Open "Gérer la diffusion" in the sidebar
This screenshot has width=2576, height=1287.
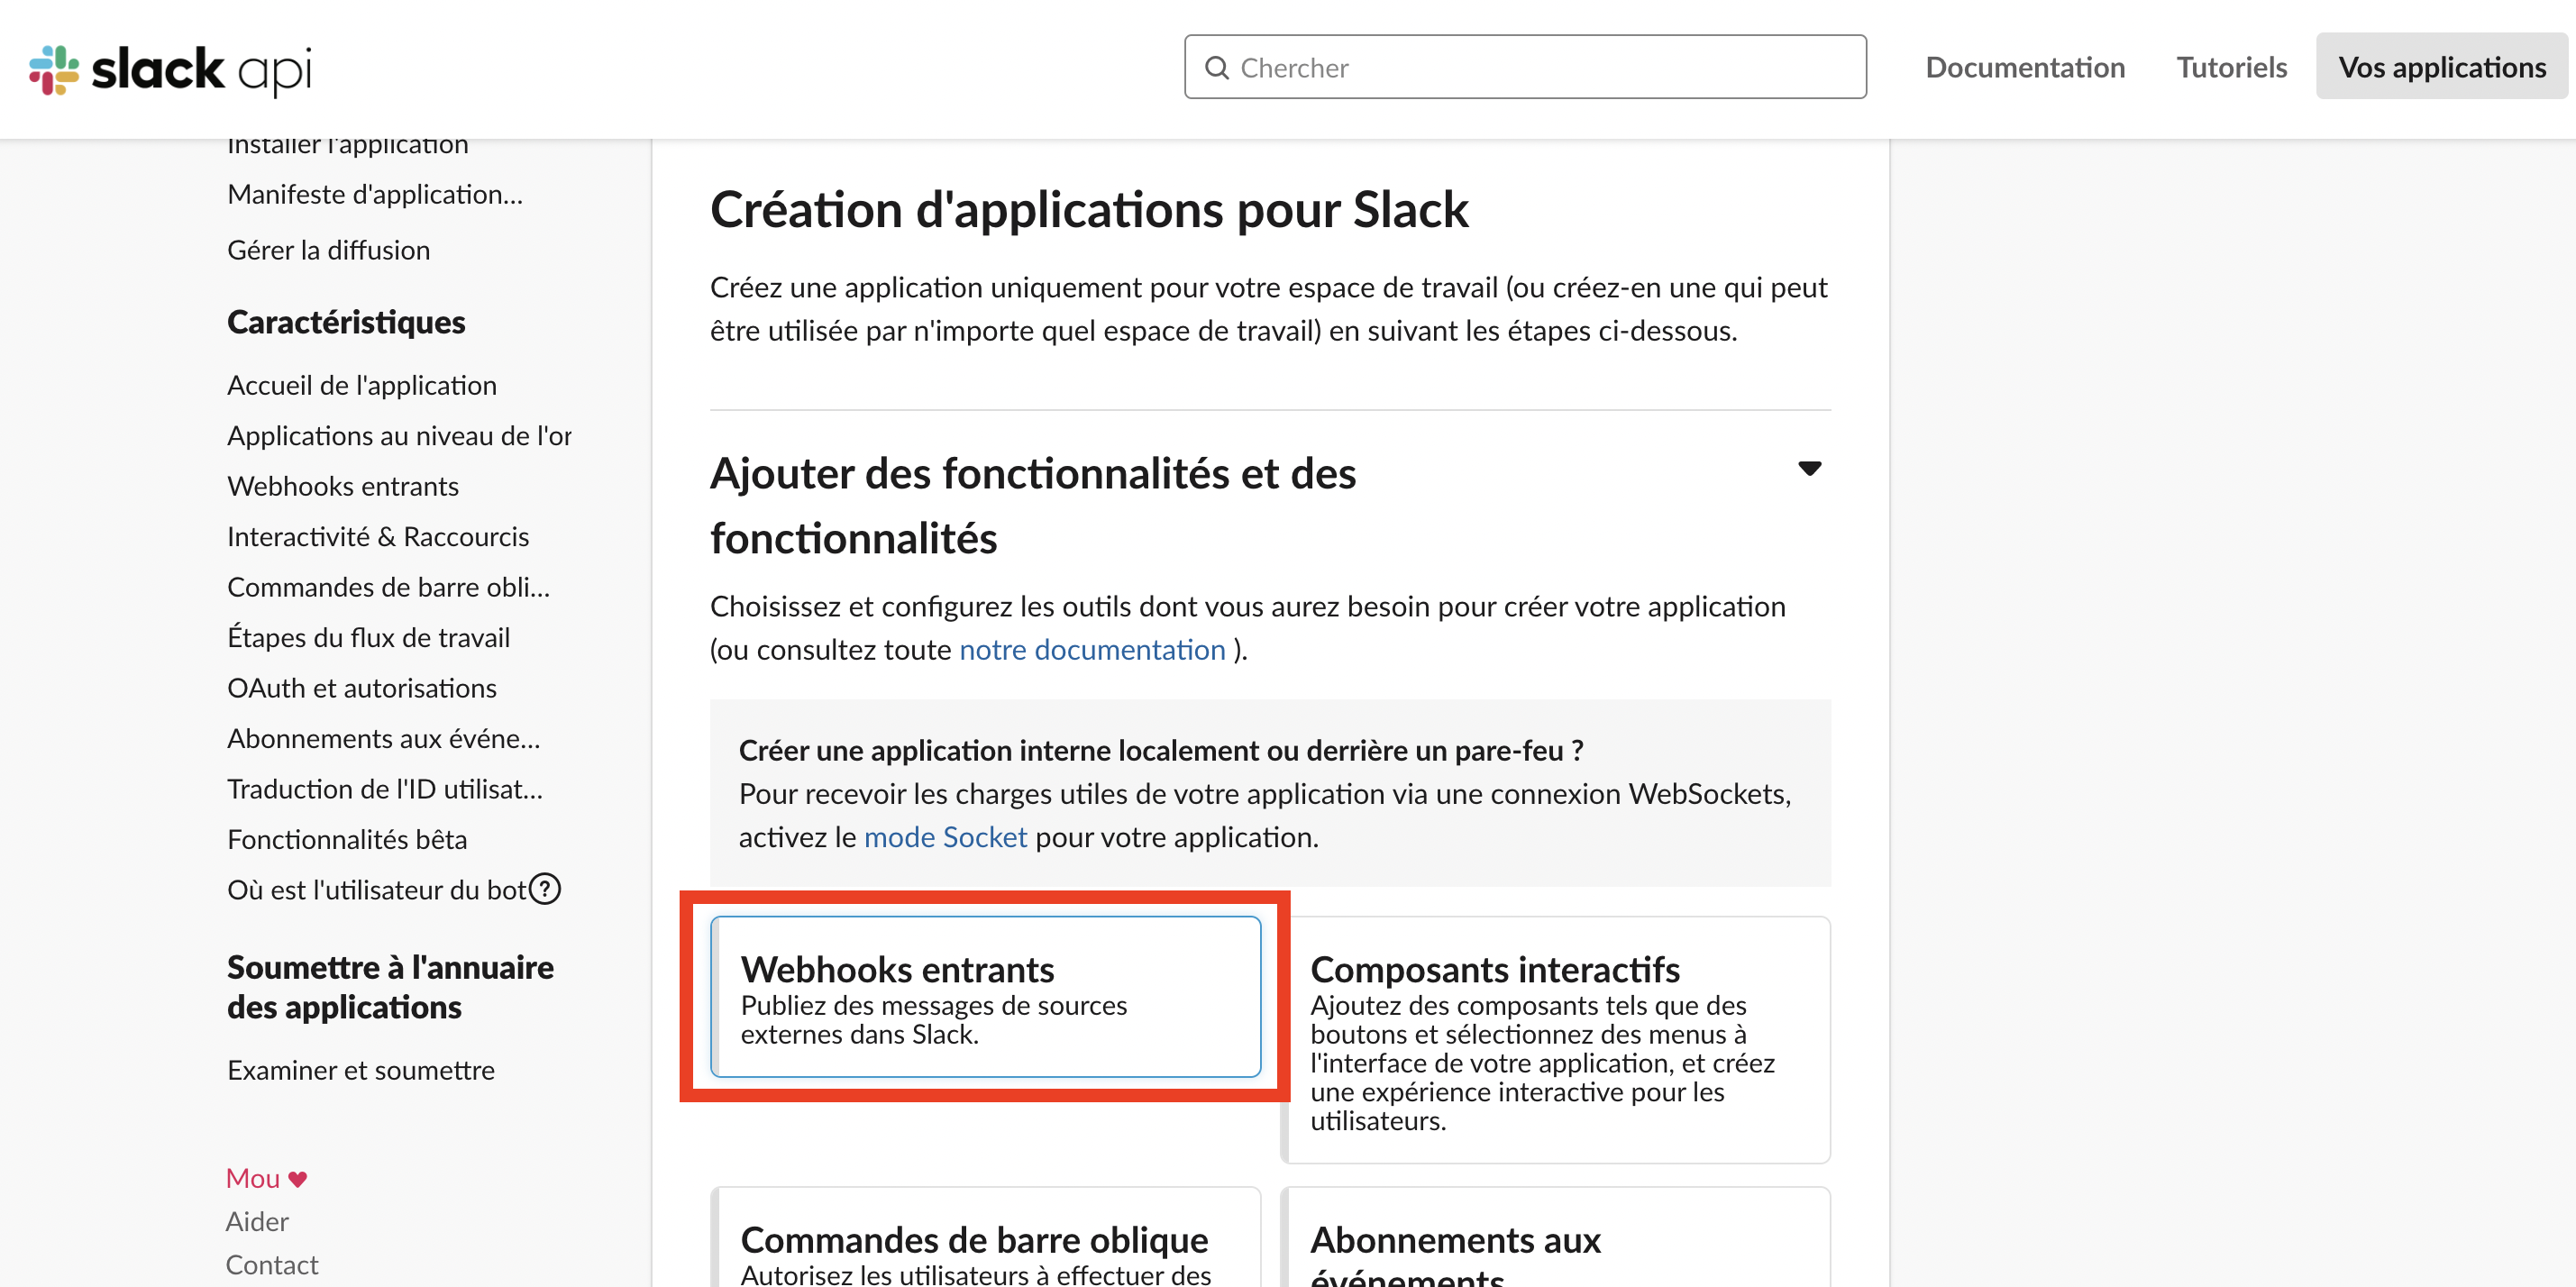pos(329,249)
